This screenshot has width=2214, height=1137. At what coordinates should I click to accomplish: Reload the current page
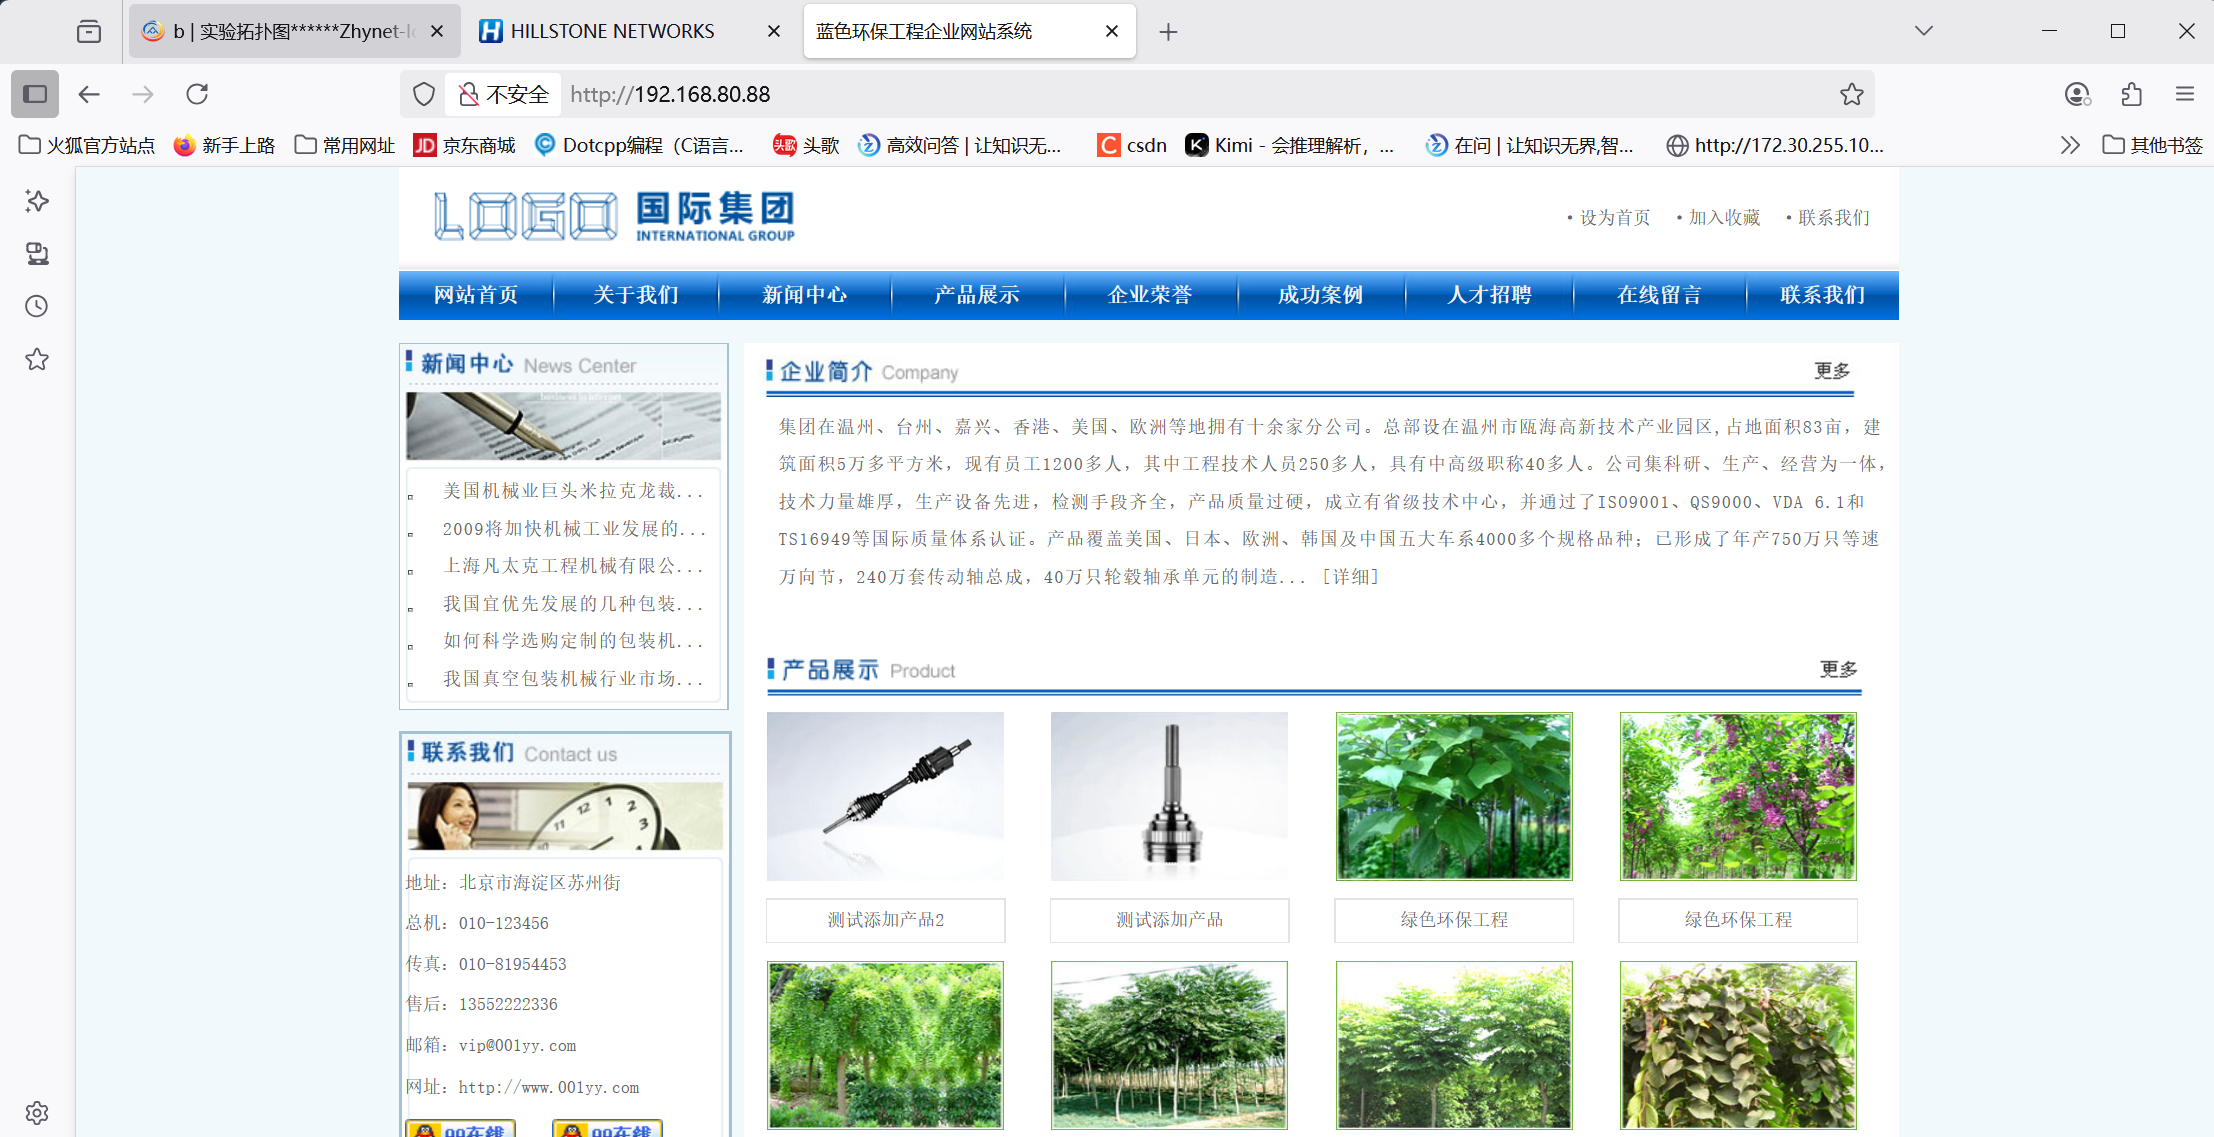[197, 94]
